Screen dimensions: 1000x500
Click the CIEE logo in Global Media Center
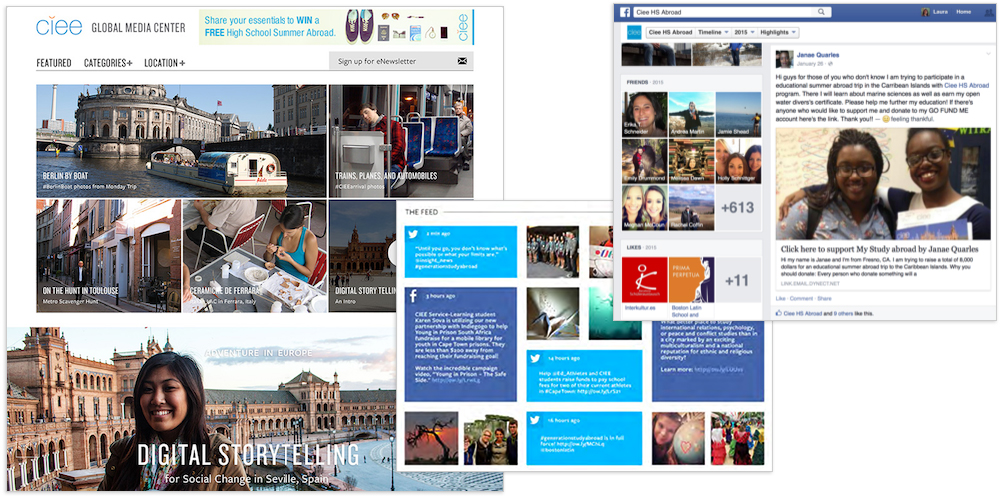(59, 26)
